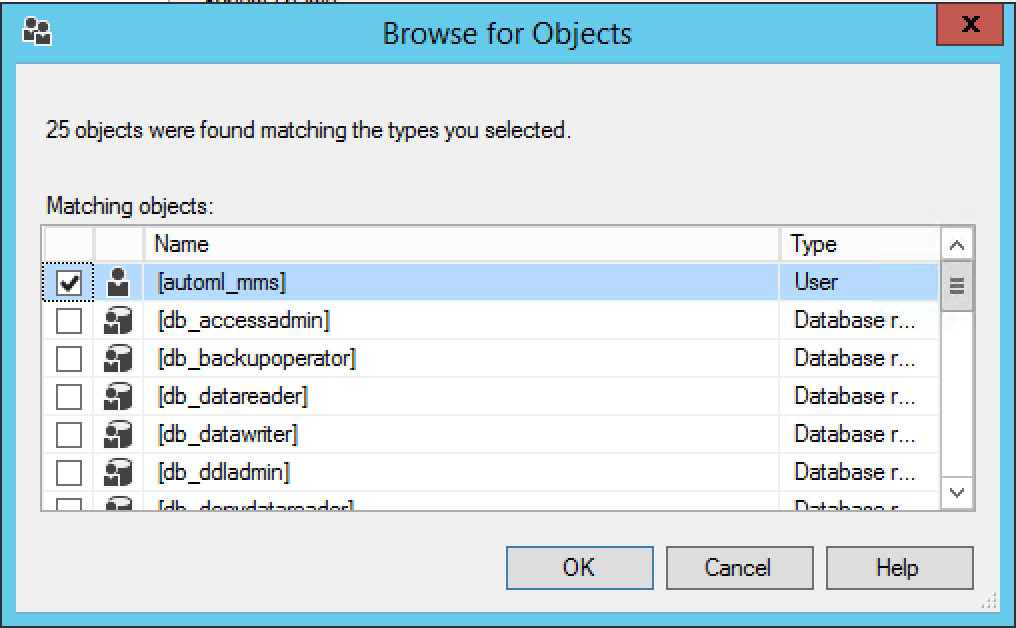Select the [db_datawriter] row name
The width and height of the screenshot is (1016, 628).
227,434
